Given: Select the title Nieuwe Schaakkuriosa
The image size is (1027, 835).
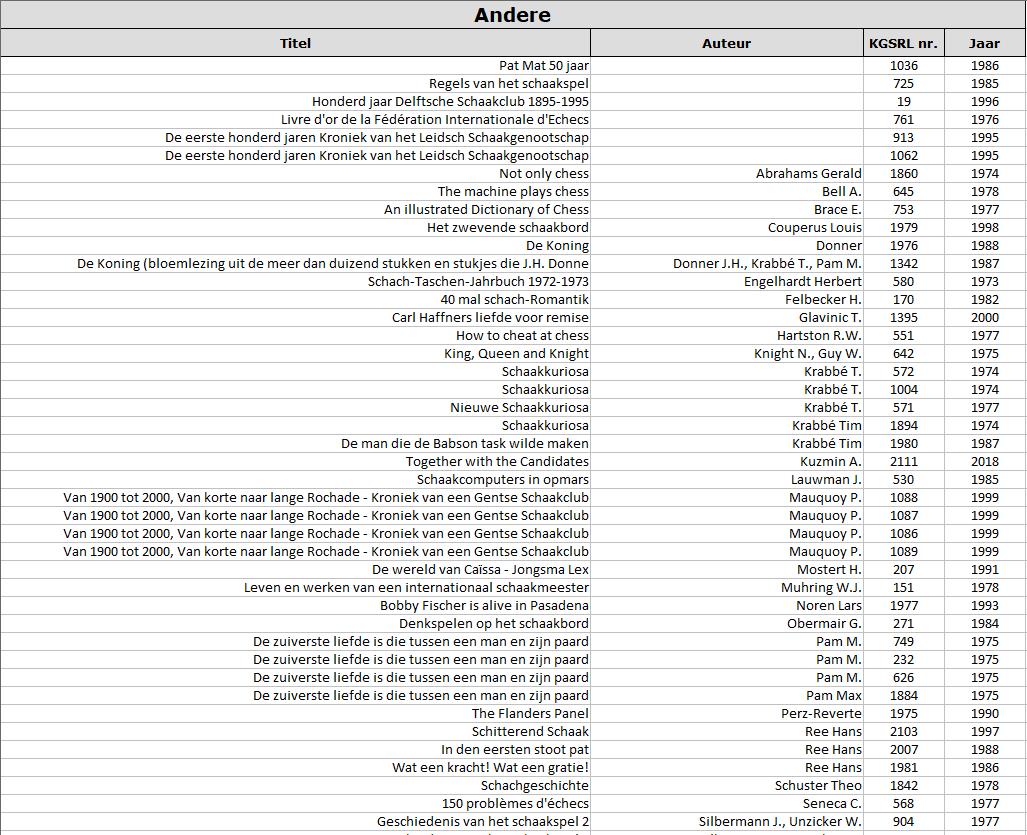Looking at the screenshot, I should point(519,408).
